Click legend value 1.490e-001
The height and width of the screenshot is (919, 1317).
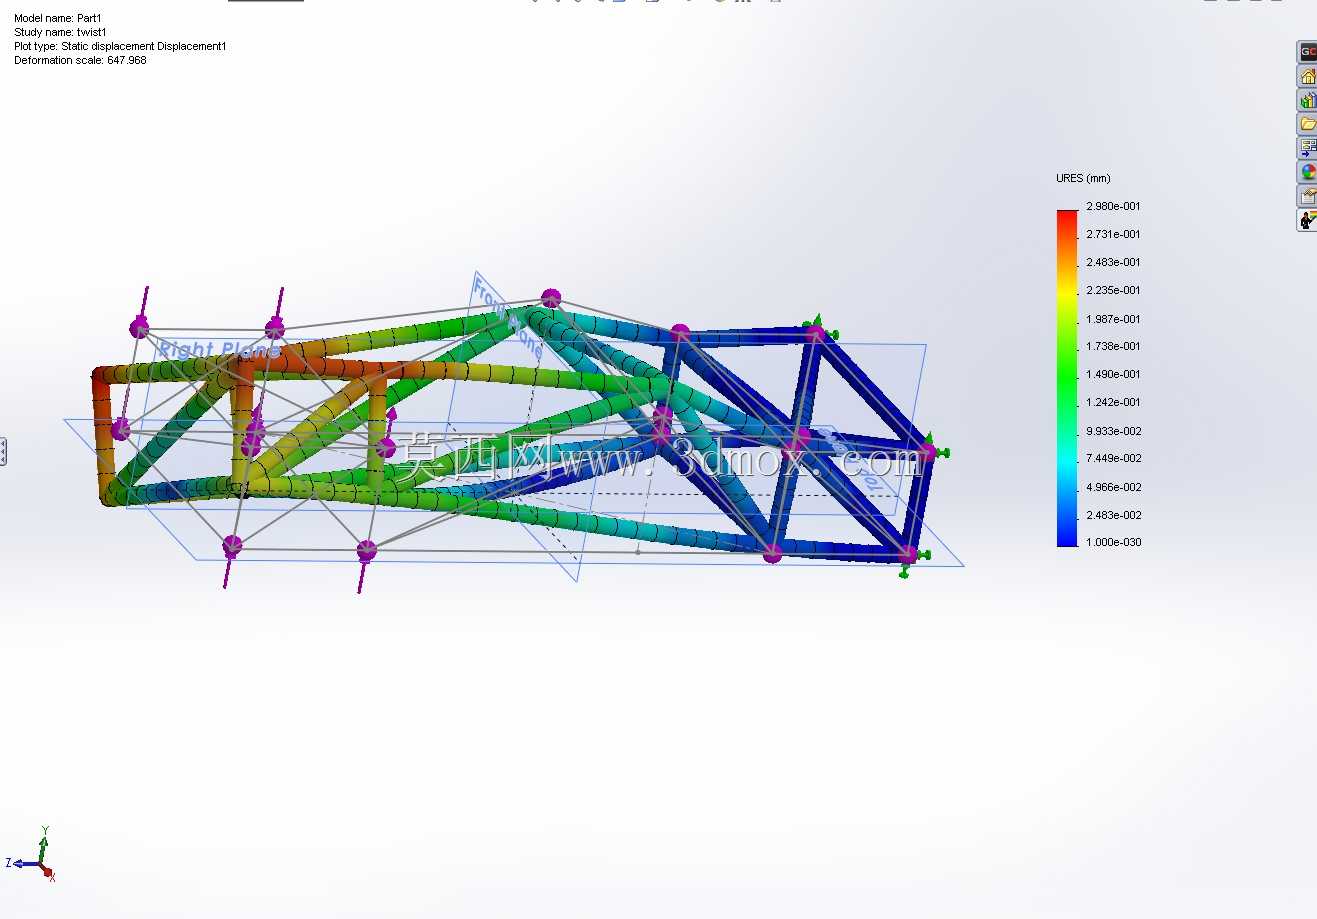pyautogui.click(x=1113, y=374)
